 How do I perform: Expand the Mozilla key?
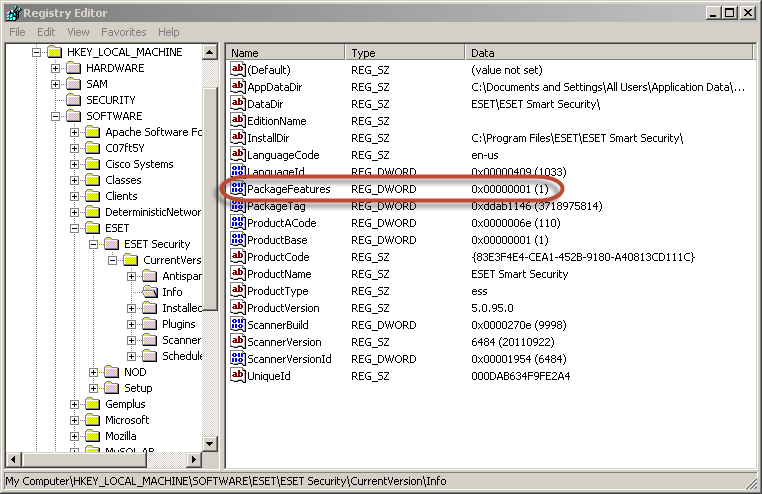pyautogui.click(x=74, y=436)
